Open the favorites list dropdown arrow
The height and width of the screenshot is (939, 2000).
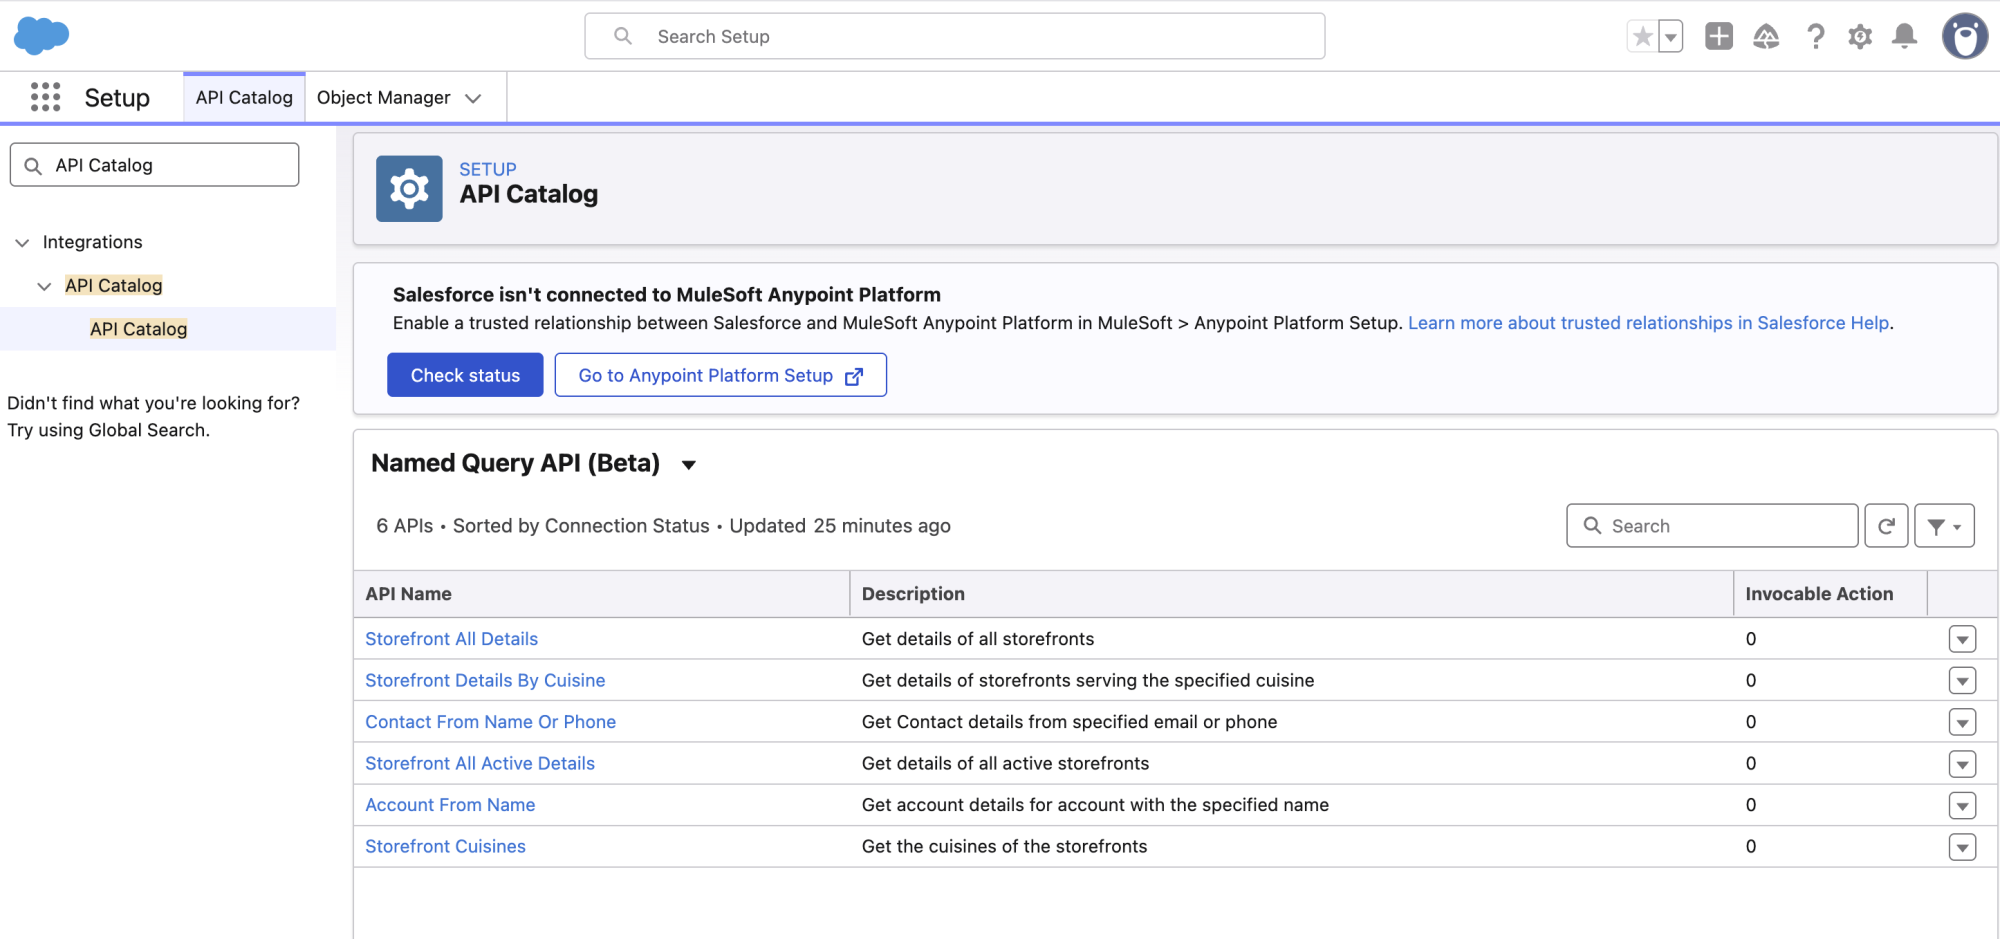pyautogui.click(x=1671, y=37)
